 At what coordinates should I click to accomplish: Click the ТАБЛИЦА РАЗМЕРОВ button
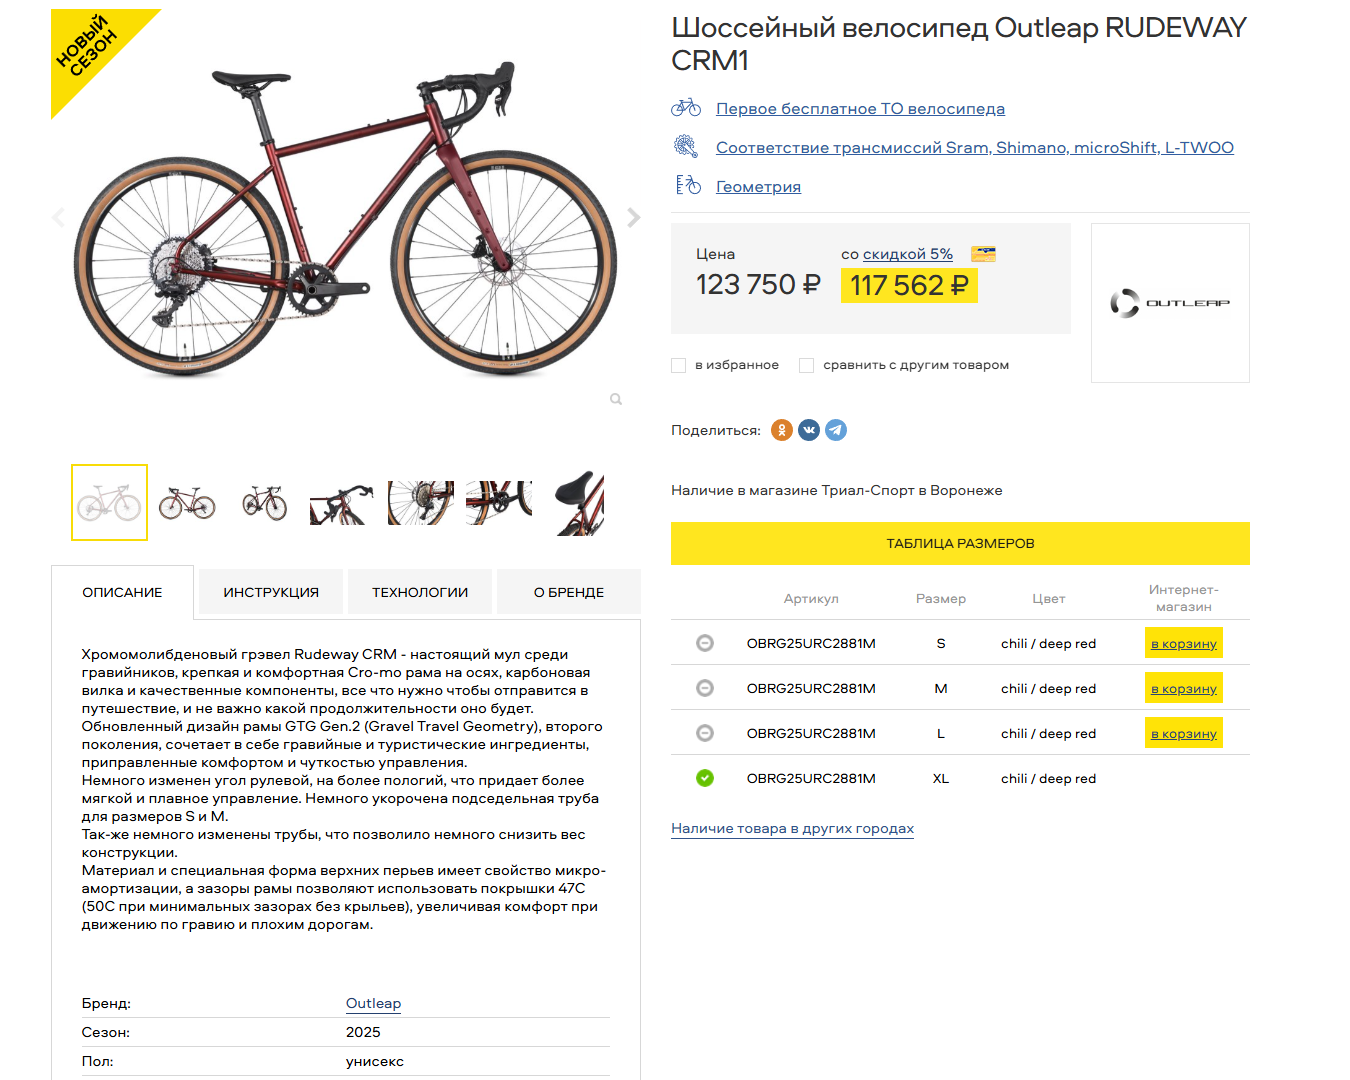click(x=960, y=543)
